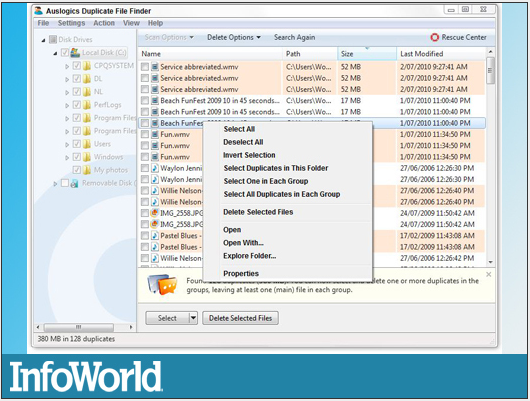Click audio icon of first Pastel Blues row
The width and height of the screenshot is (530, 401).
(x=155, y=236)
